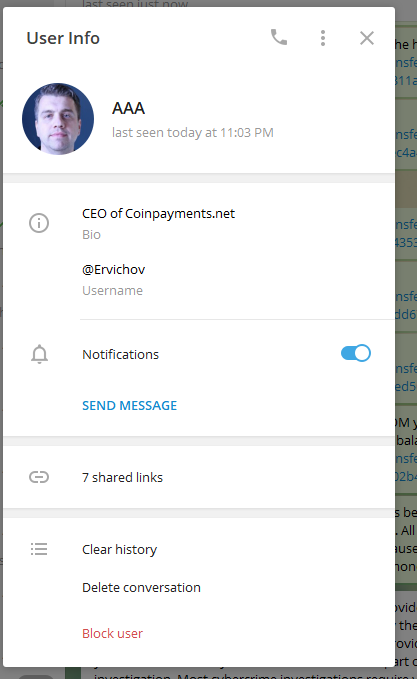Viewport: 417px width, 679px height.
Task: Toggle the Notifications switch off
Action: [356, 353]
